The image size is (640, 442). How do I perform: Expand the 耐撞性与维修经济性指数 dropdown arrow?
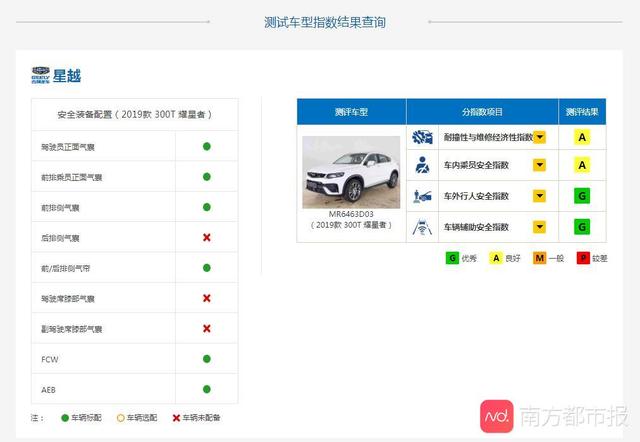click(x=539, y=137)
